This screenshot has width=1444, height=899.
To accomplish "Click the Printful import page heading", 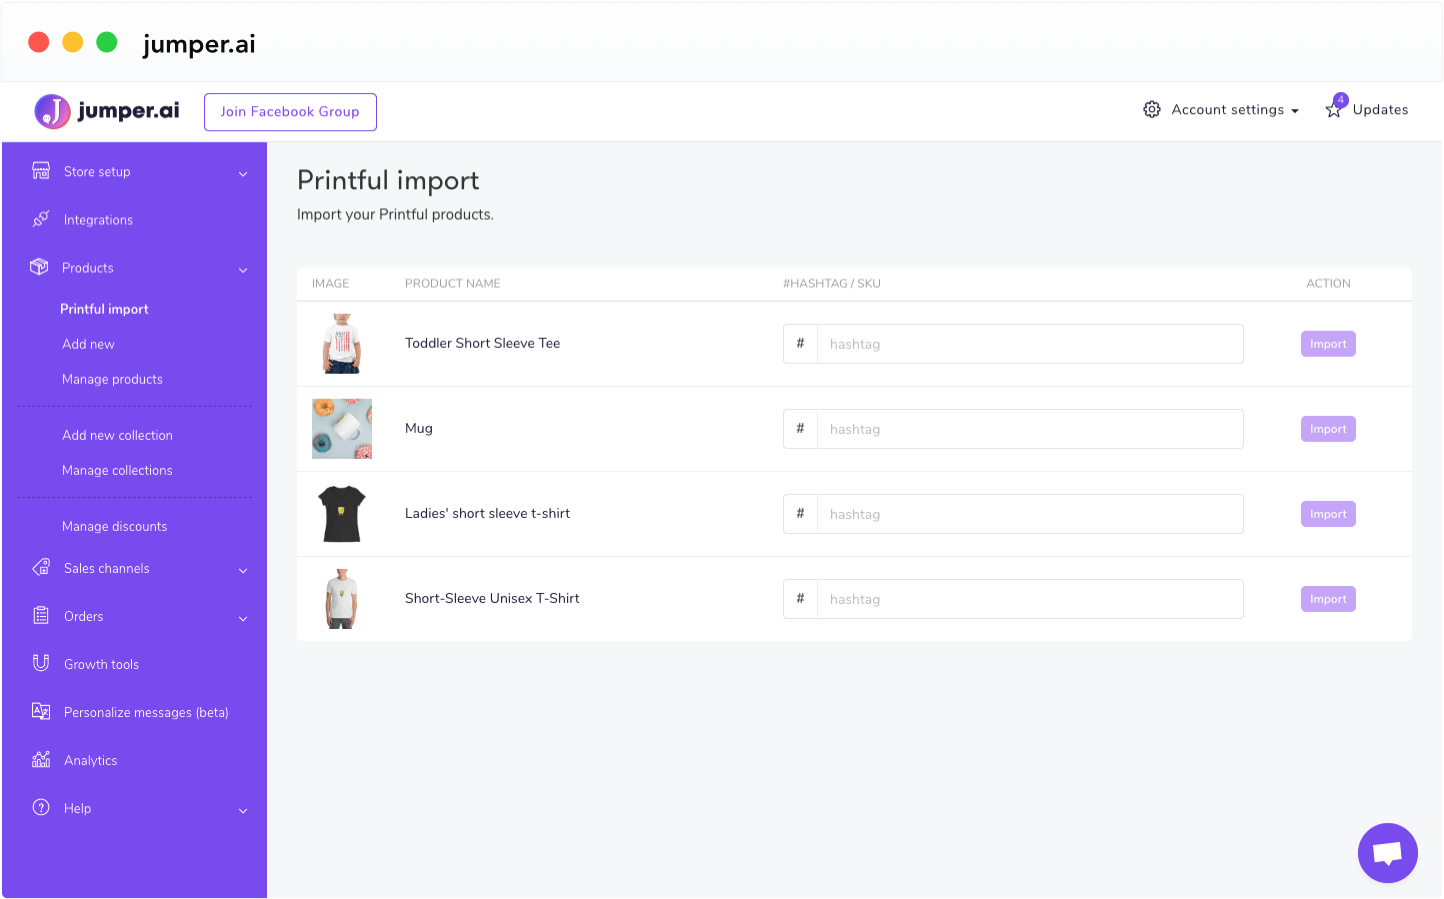I will [388, 181].
